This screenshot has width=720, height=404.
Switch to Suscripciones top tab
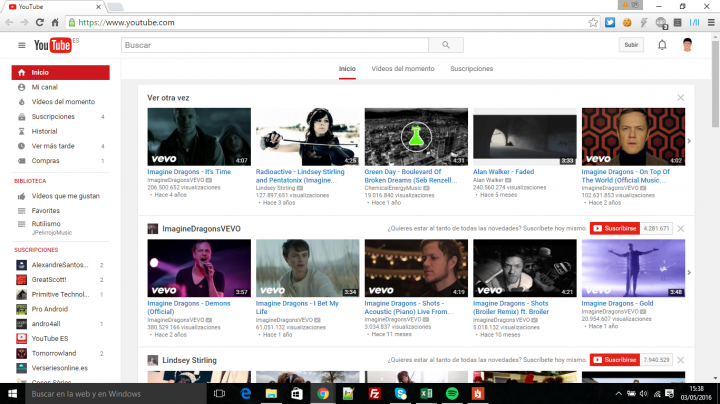472,69
